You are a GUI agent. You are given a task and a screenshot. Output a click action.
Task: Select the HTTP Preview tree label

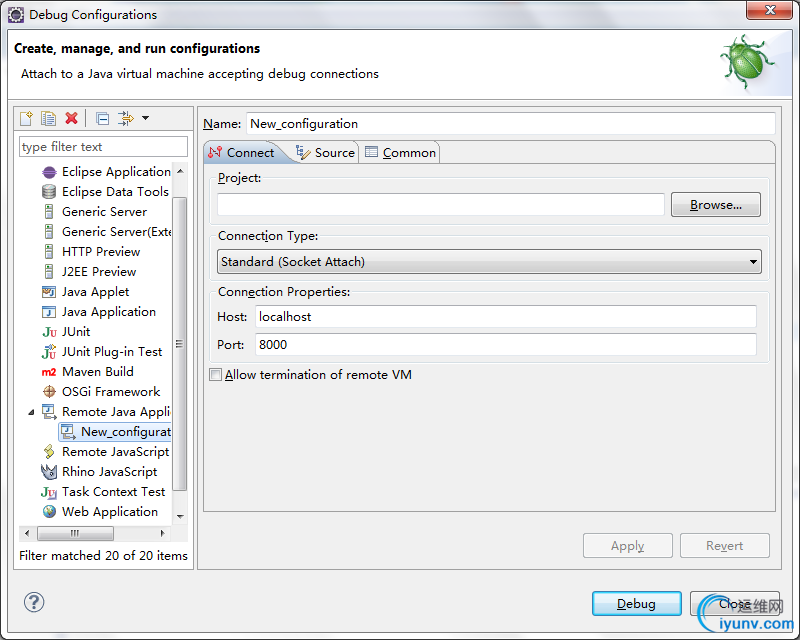coord(101,252)
